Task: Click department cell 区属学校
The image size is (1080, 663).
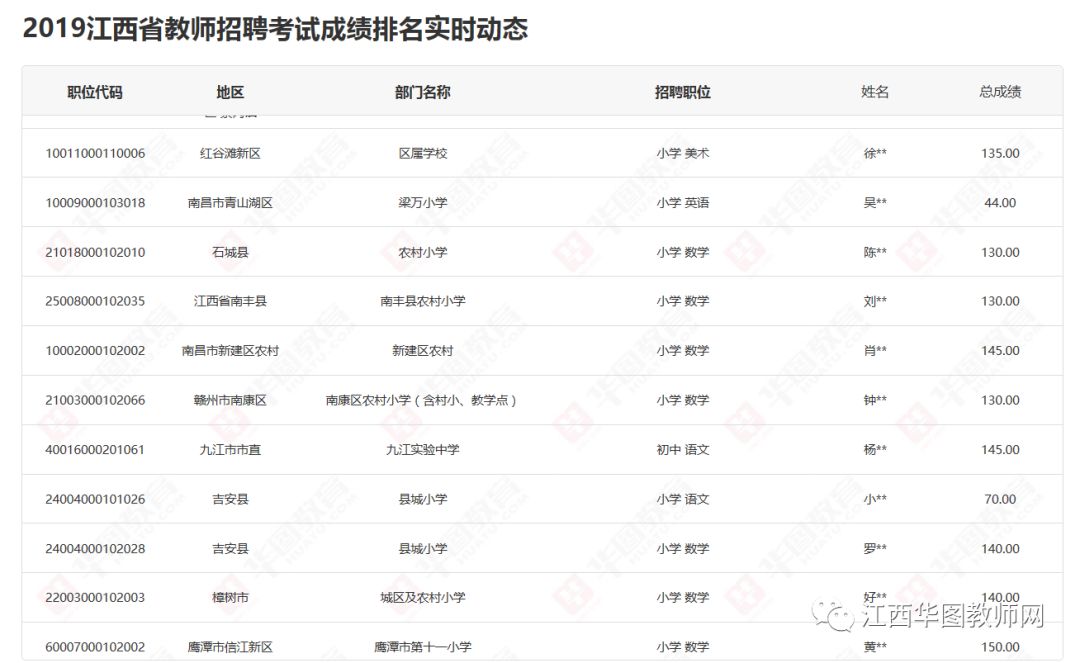Action: (422, 154)
